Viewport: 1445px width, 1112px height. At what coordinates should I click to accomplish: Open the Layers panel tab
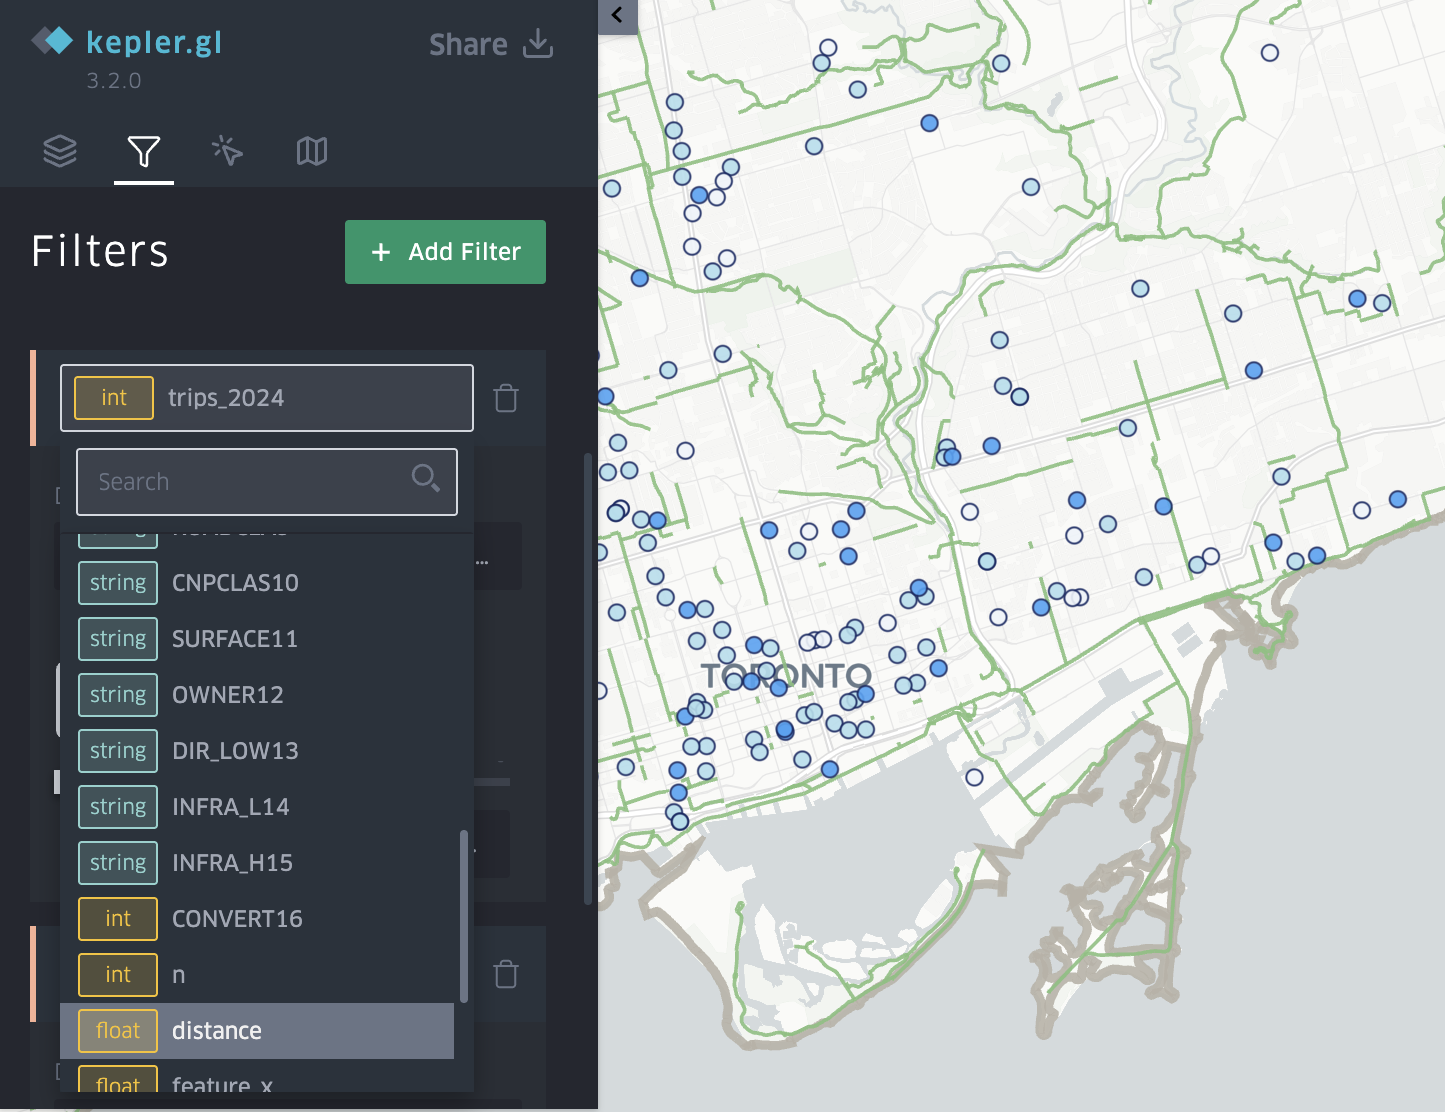(60, 151)
